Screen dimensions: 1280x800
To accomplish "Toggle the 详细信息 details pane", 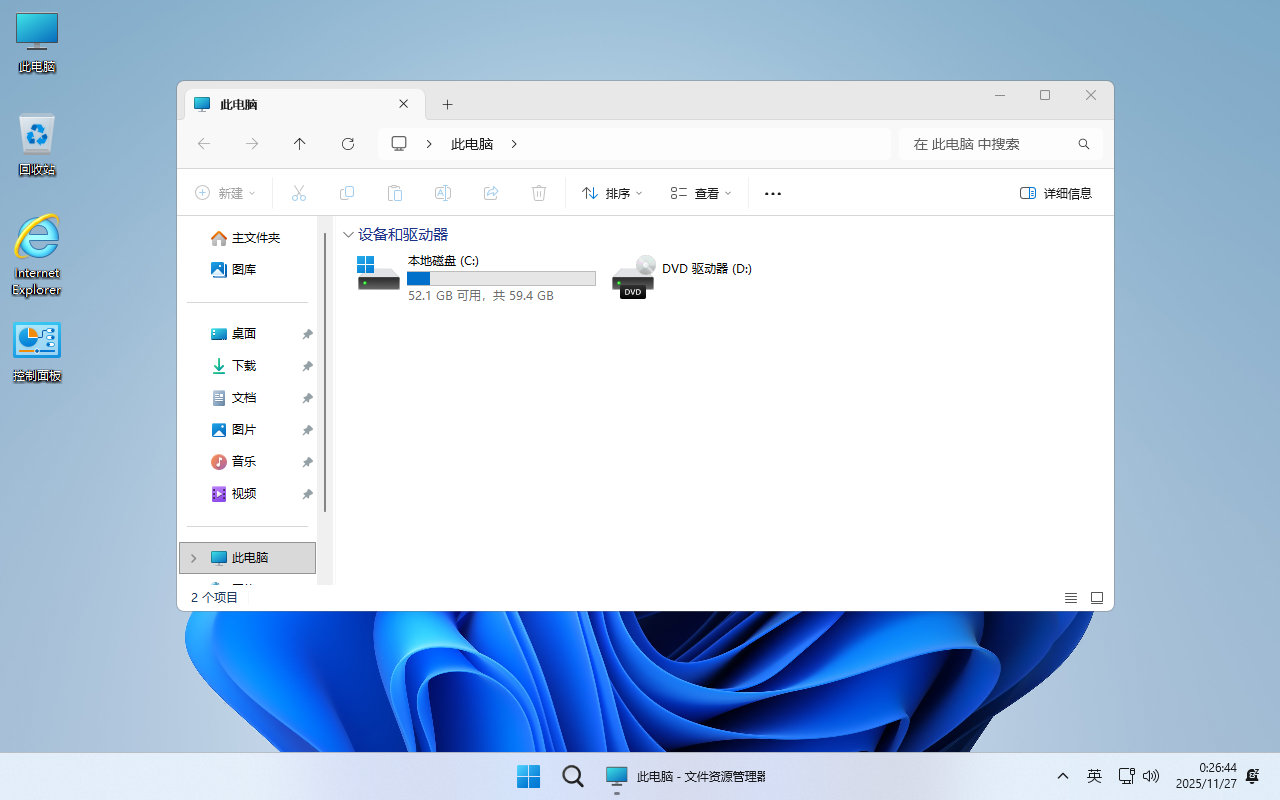I will tap(1056, 193).
